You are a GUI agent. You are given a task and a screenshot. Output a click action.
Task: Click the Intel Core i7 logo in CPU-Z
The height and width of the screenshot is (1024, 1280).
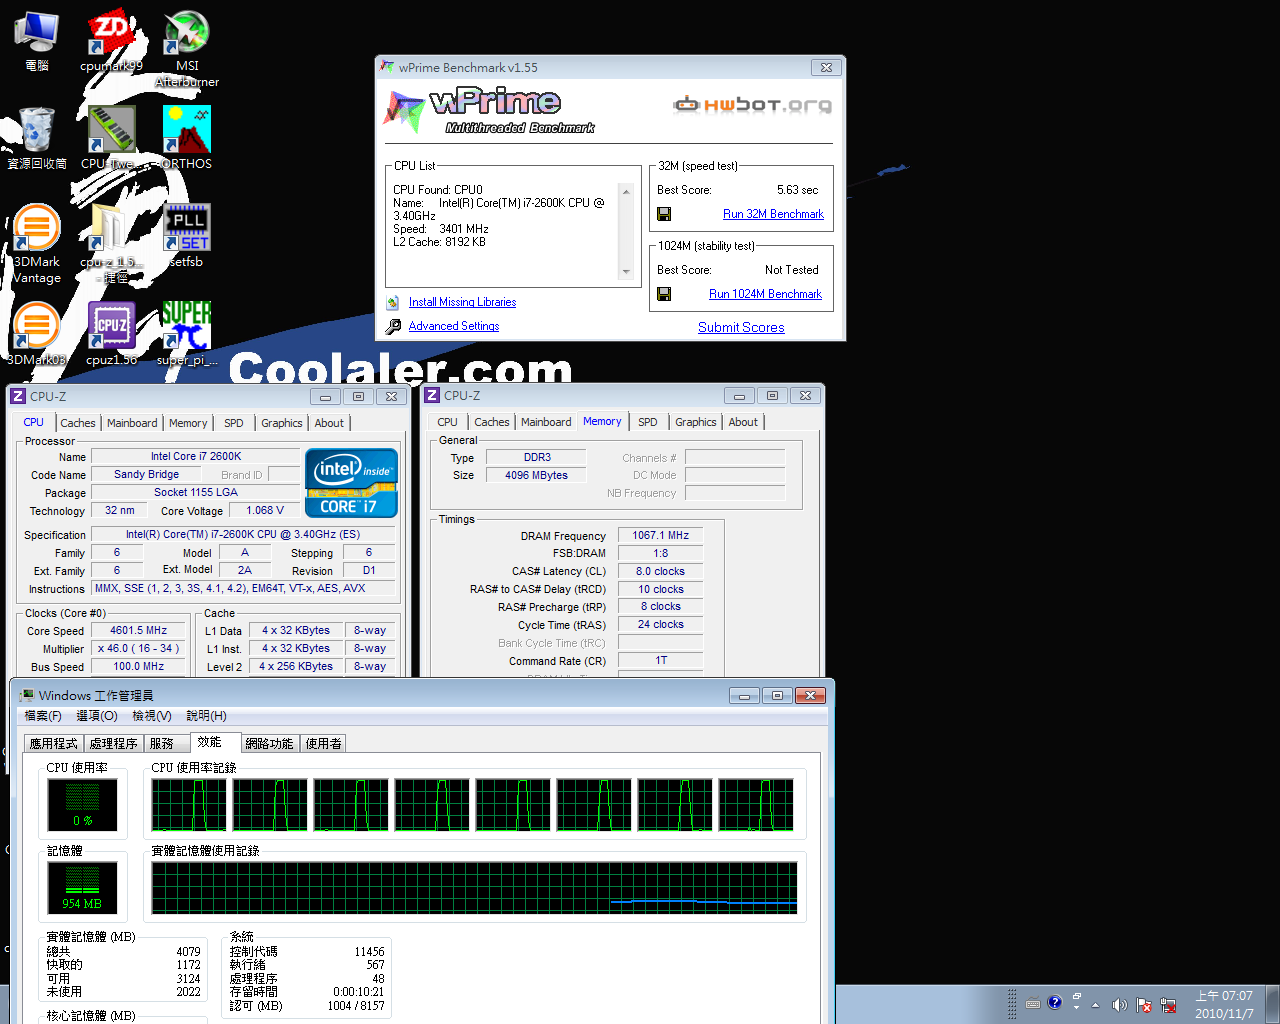click(351, 483)
